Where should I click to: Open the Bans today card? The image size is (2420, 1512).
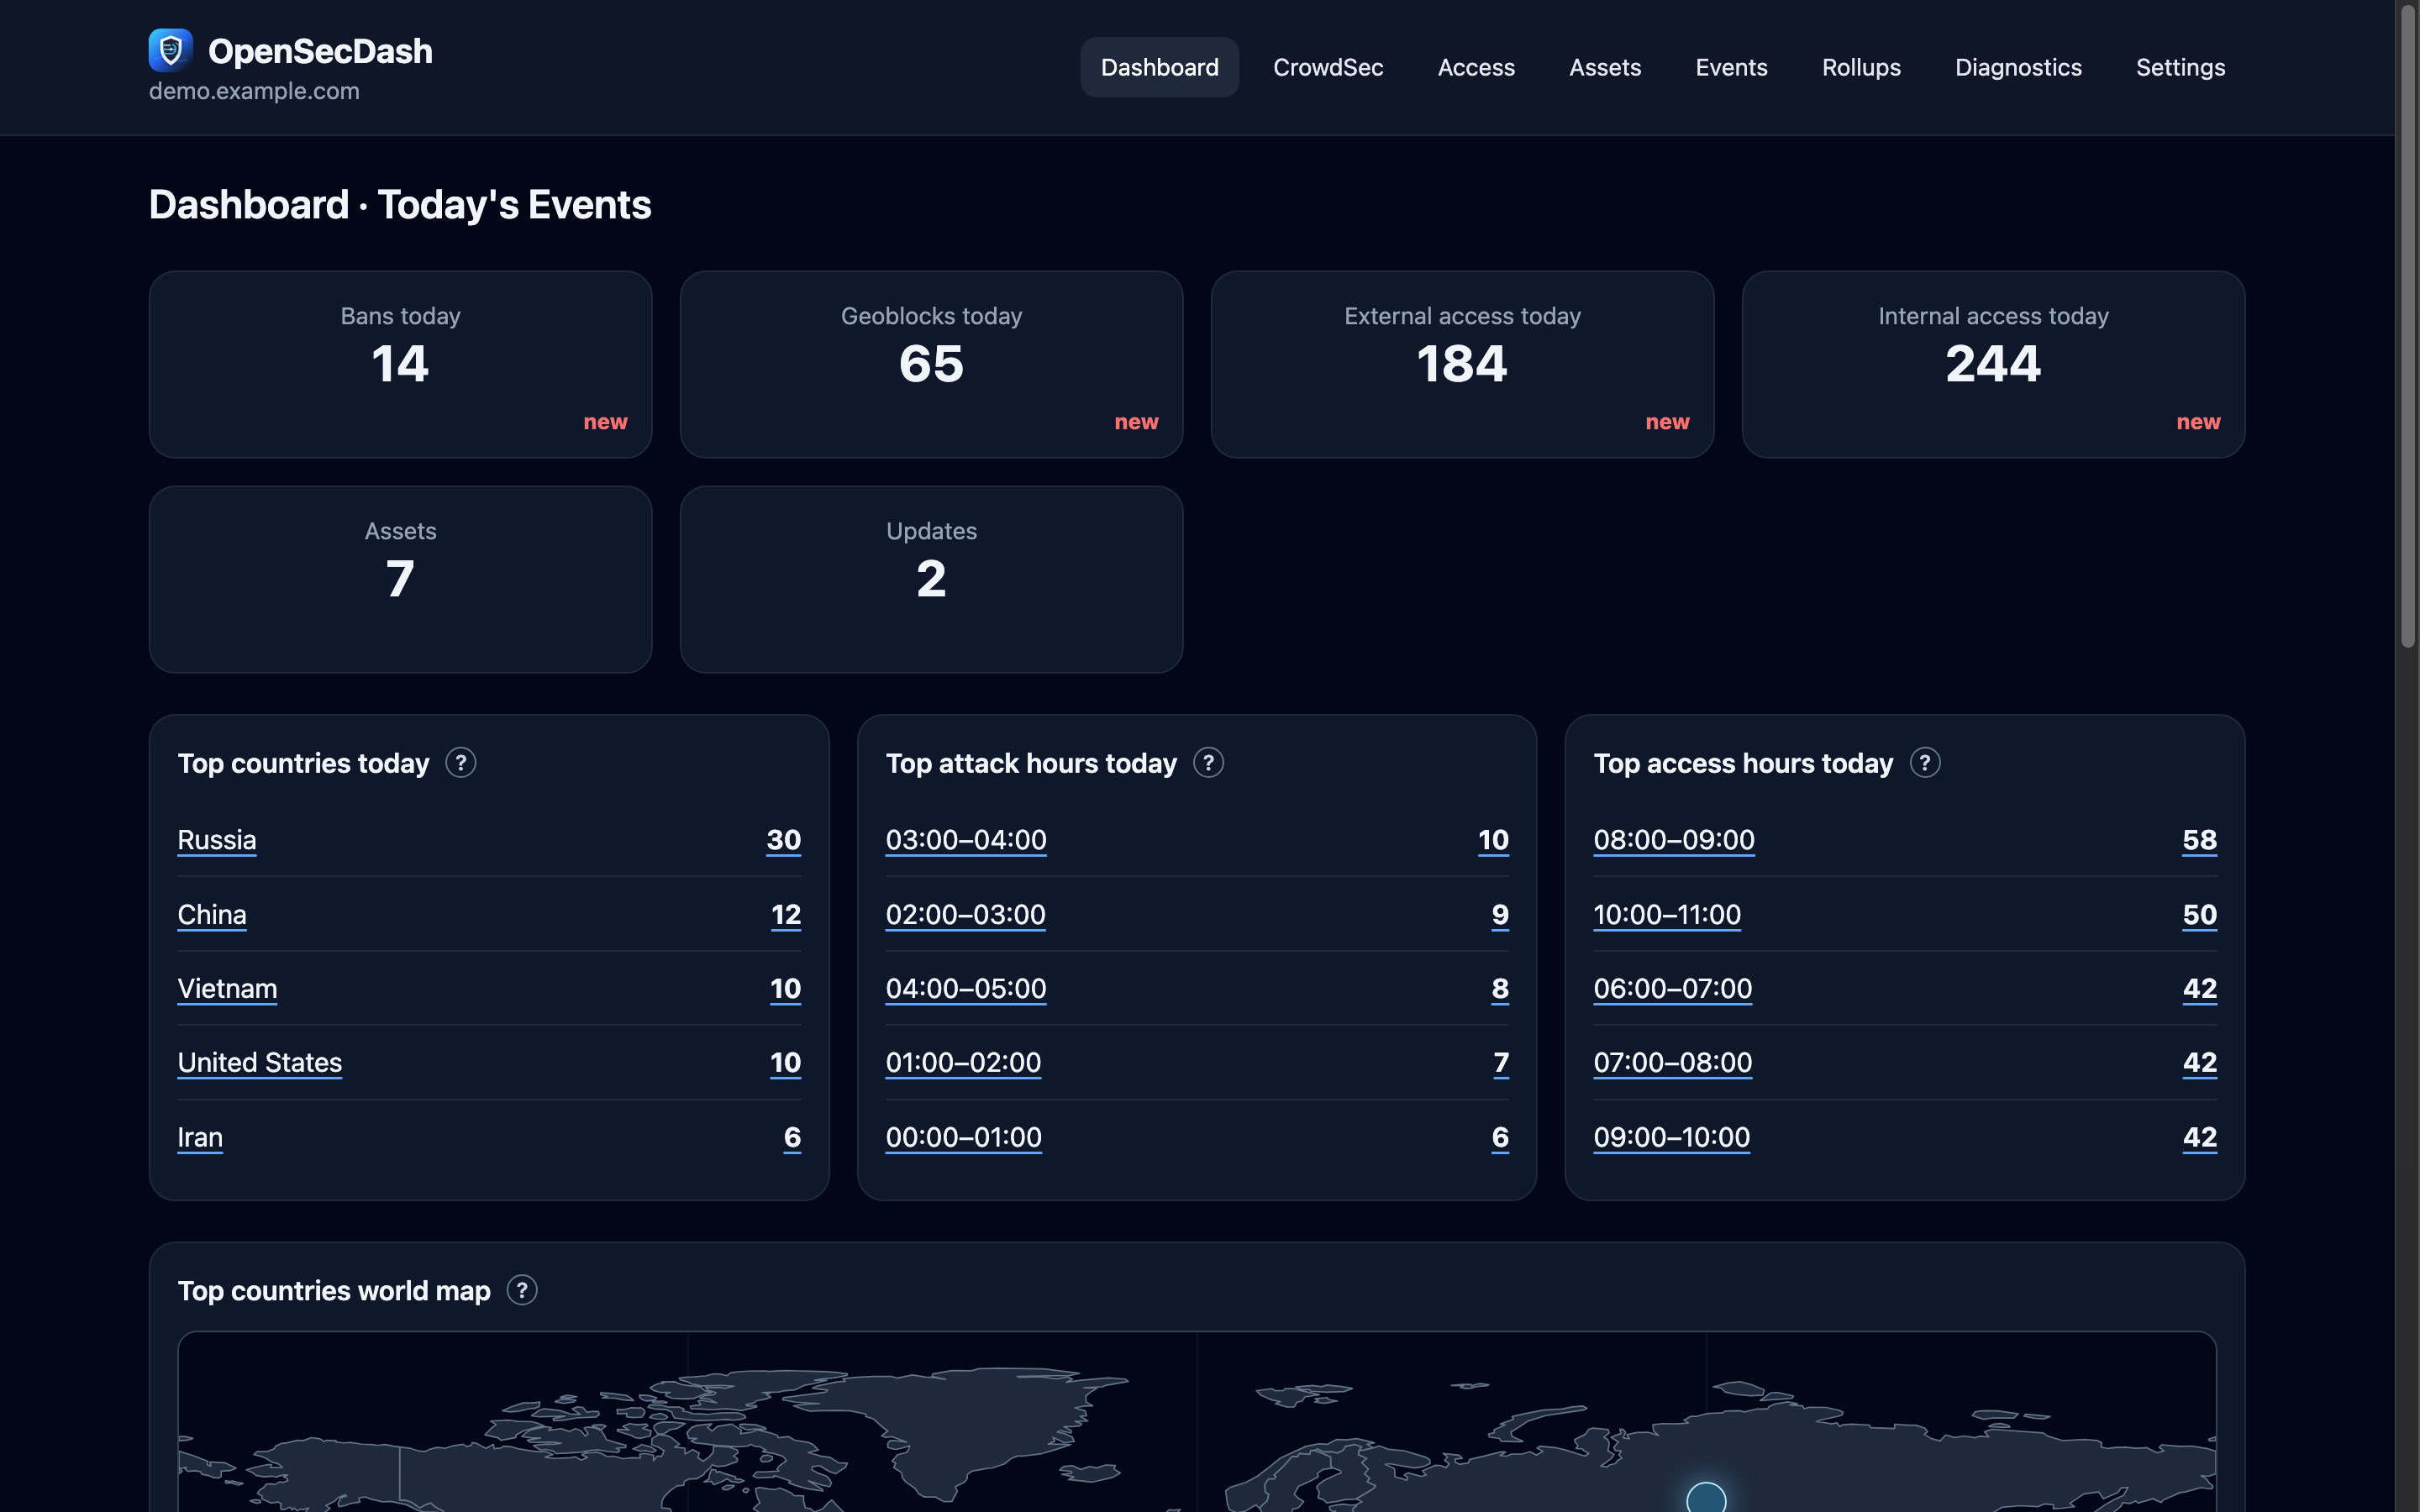(400, 364)
